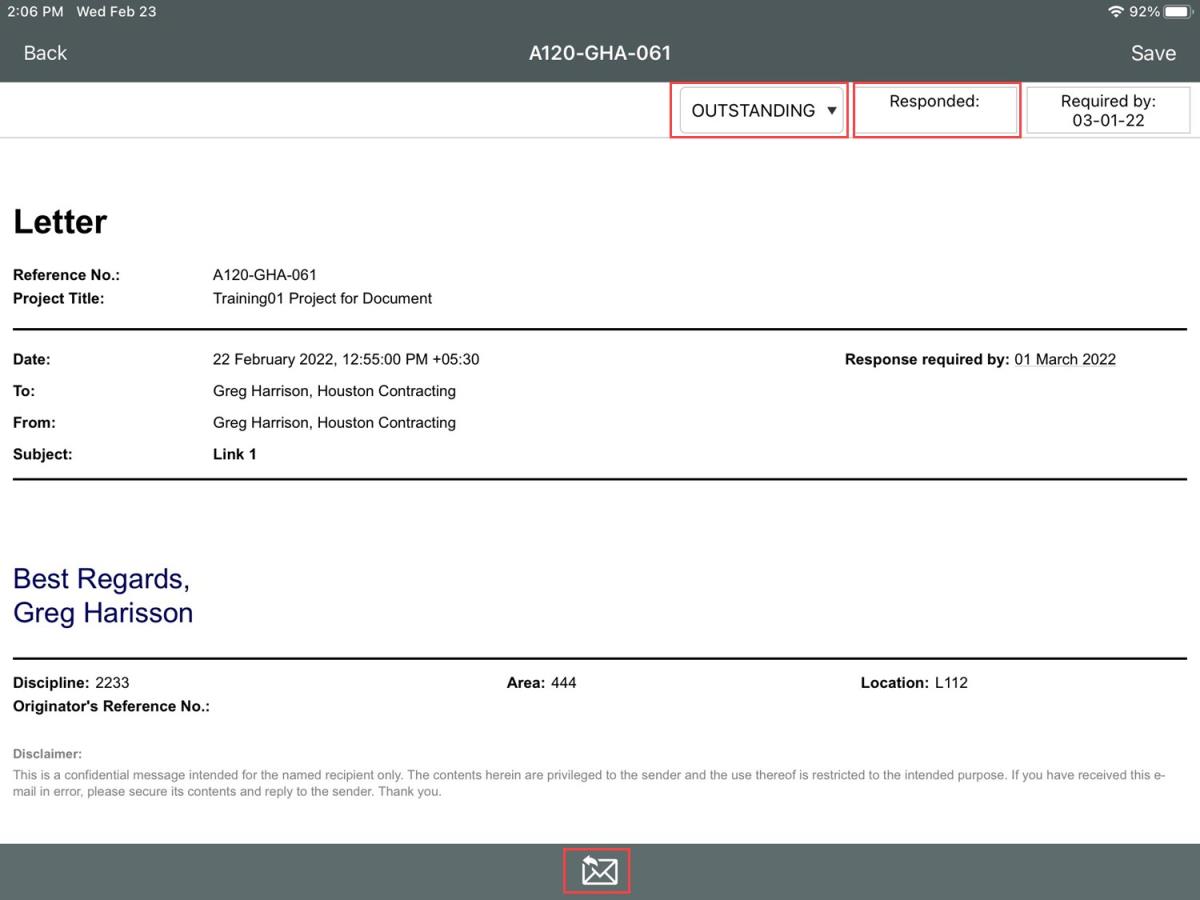Click the Area value 444
This screenshot has width=1200, height=900.
pyautogui.click(x=563, y=683)
